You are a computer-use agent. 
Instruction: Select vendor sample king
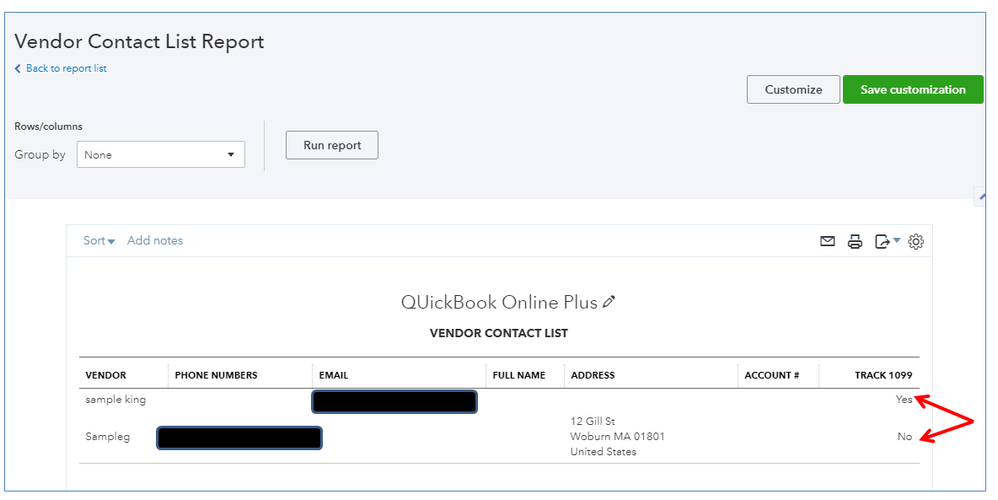coord(116,399)
